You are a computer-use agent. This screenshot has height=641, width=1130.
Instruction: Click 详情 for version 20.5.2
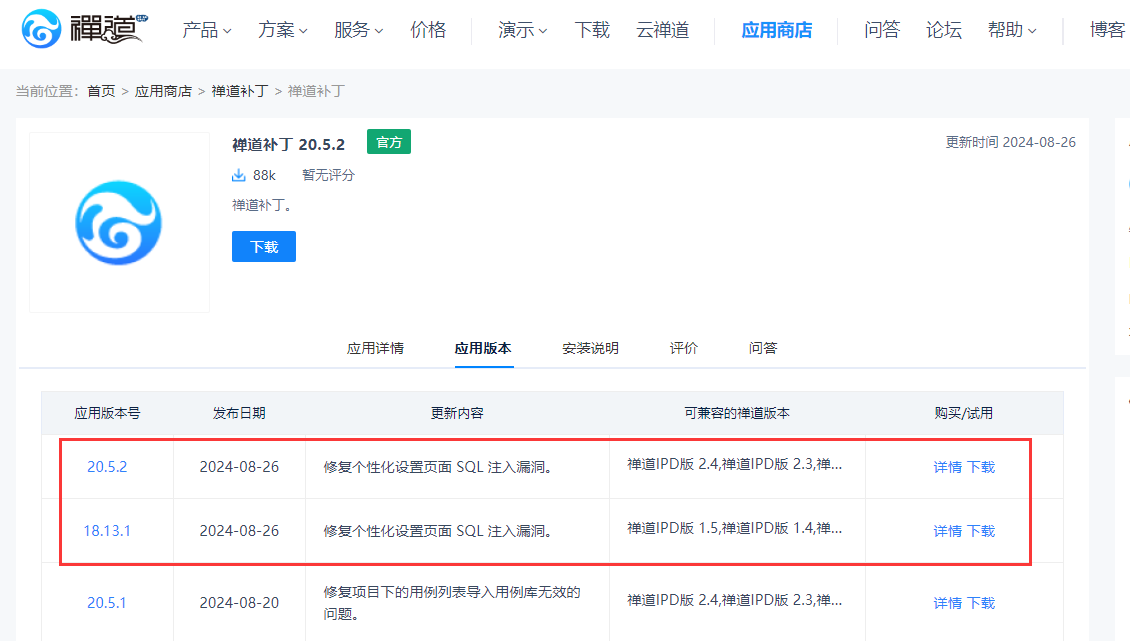pos(948,467)
